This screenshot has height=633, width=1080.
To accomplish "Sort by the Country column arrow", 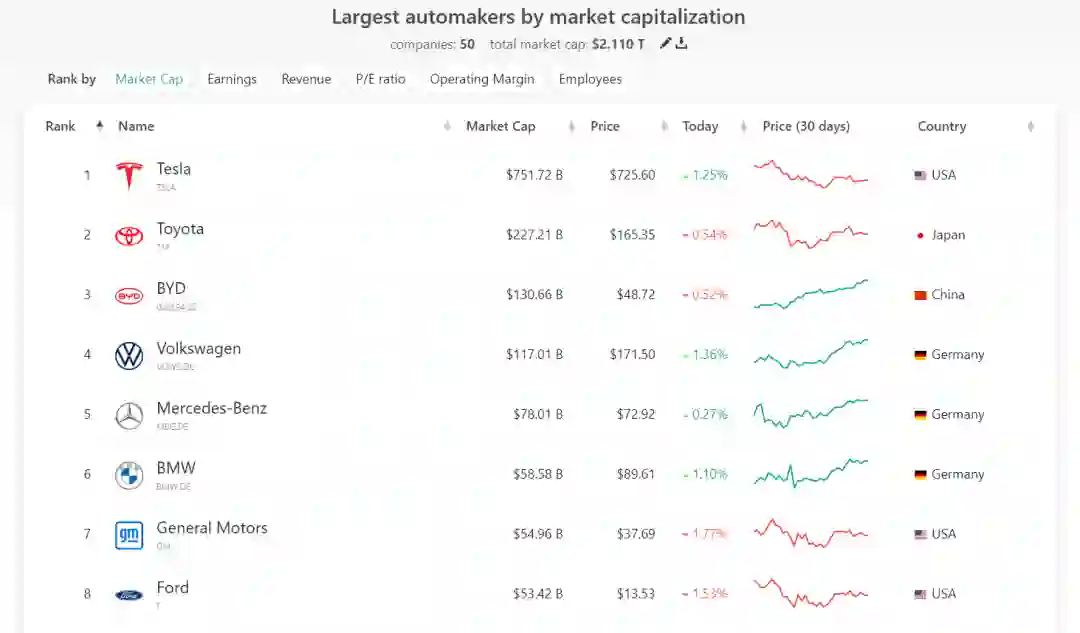I will coord(1030,127).
